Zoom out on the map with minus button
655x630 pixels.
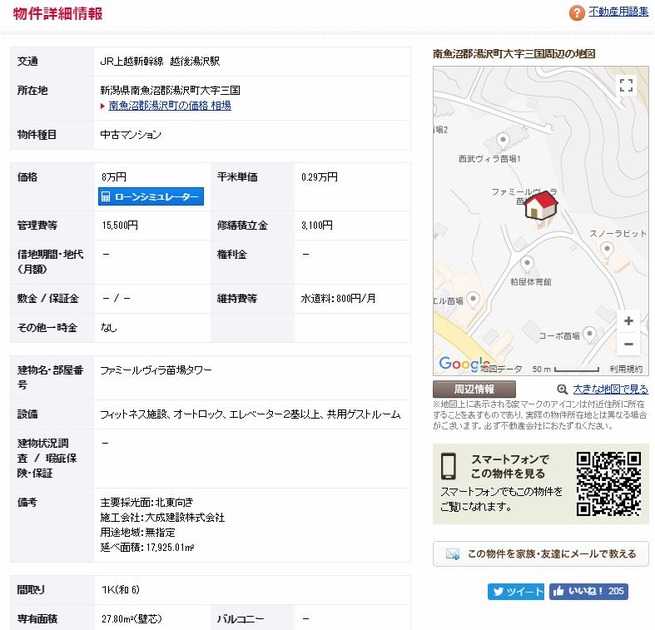tap(628, 344)
